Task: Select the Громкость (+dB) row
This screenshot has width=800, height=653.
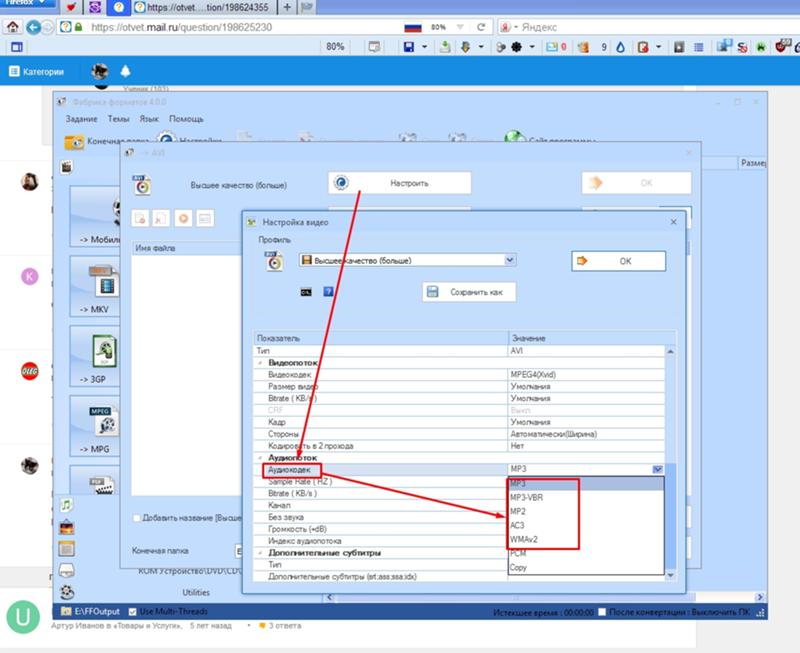Action: [x=381, y=529]
